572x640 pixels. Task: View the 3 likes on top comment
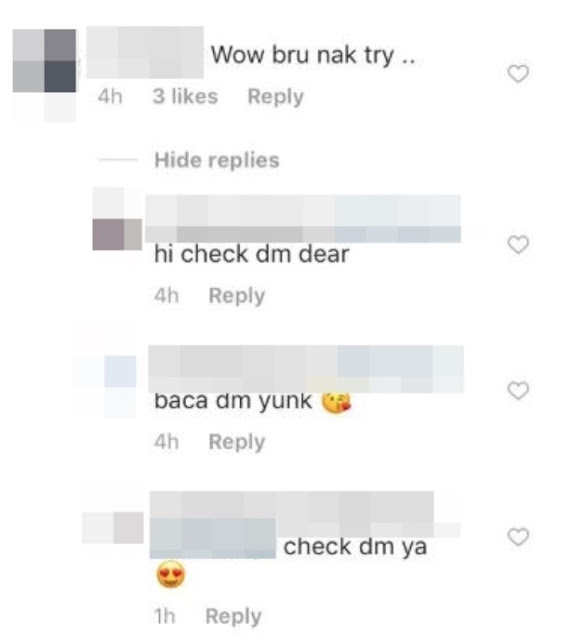[x=185, y=97]
